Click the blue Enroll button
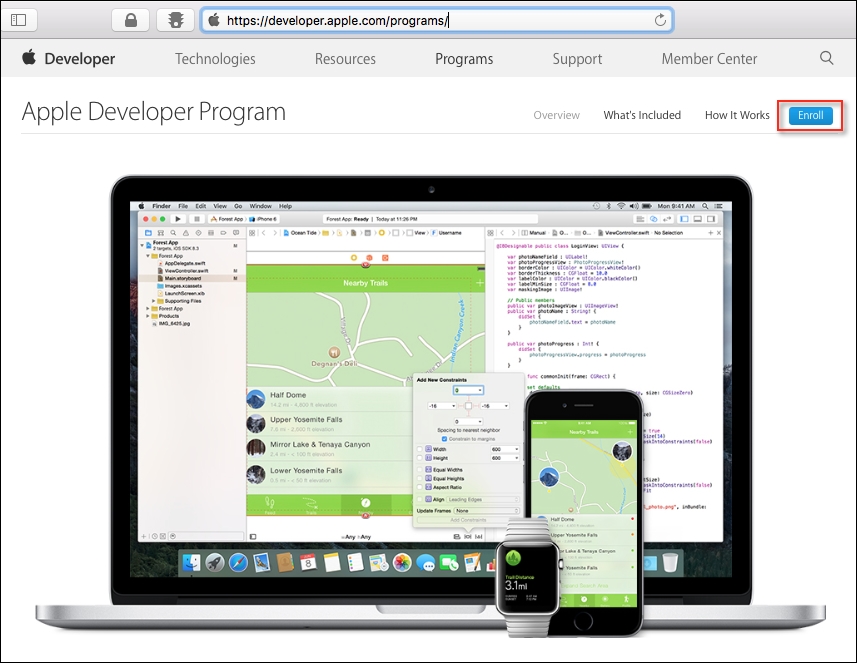857x663 pixels. 811,115
